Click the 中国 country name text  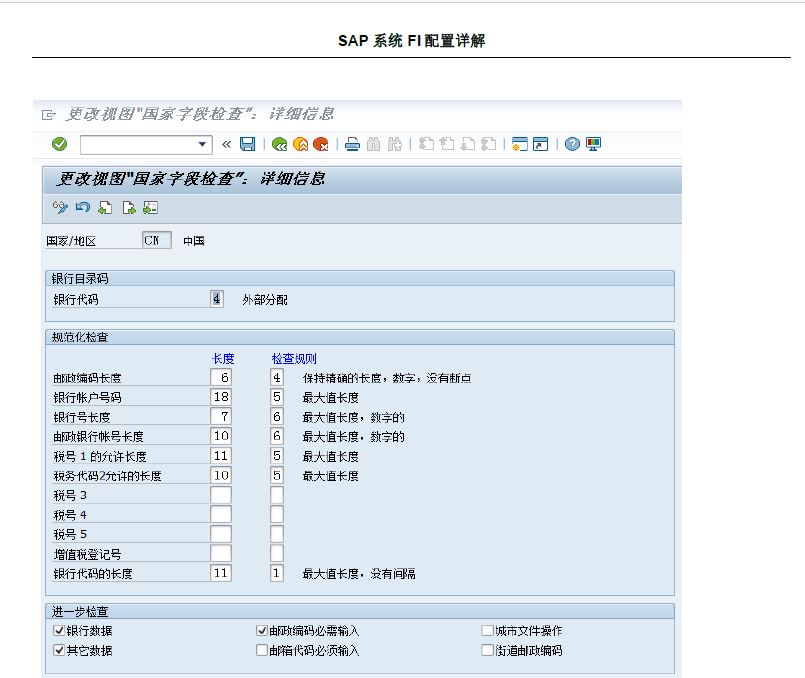194,241
